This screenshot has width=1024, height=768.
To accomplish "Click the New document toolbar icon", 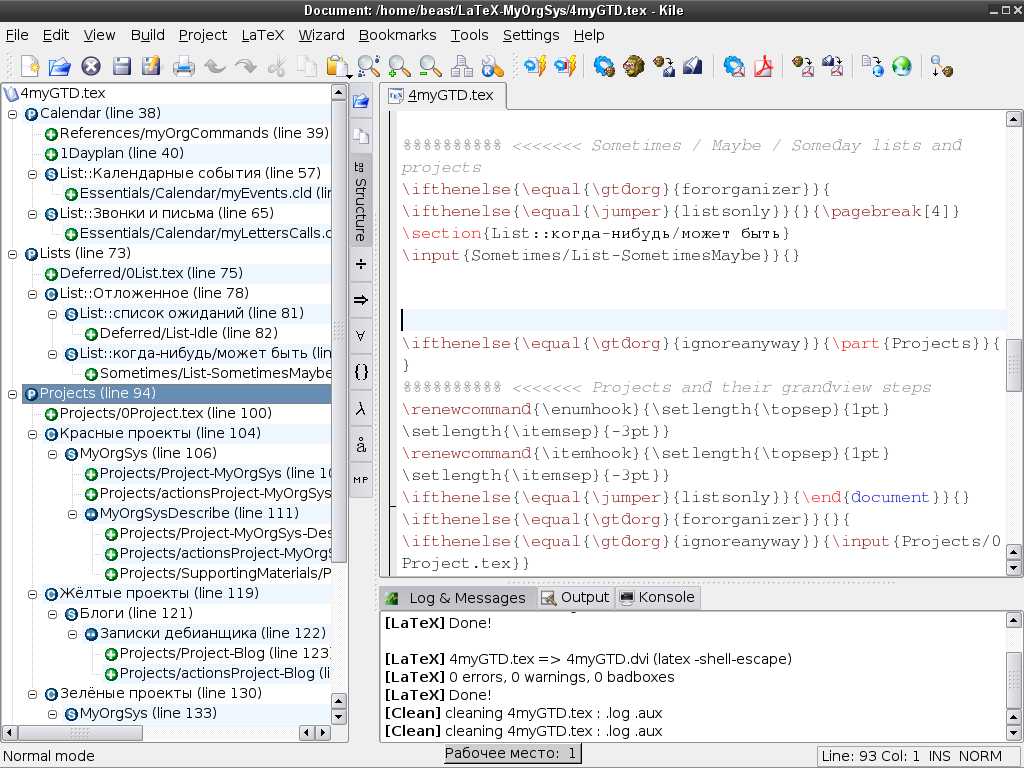I will (30, 67).
